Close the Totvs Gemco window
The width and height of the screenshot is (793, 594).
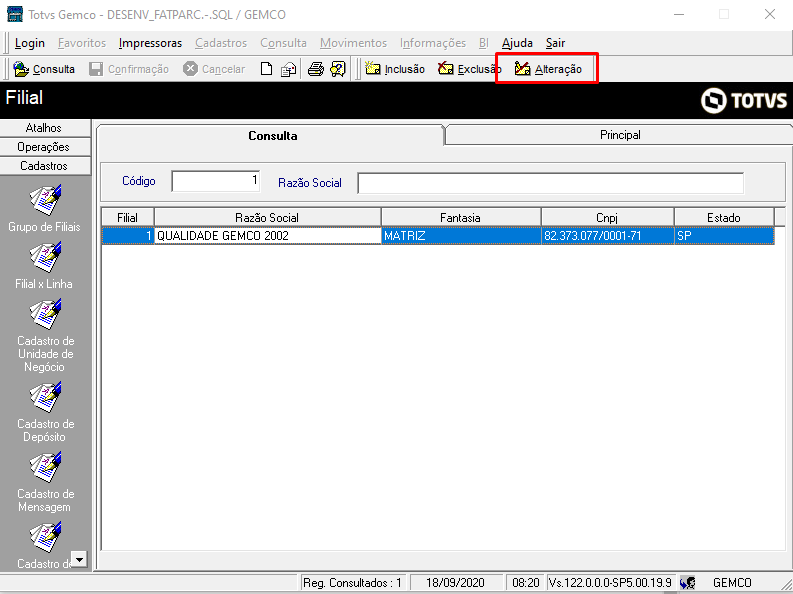(770, 14)
